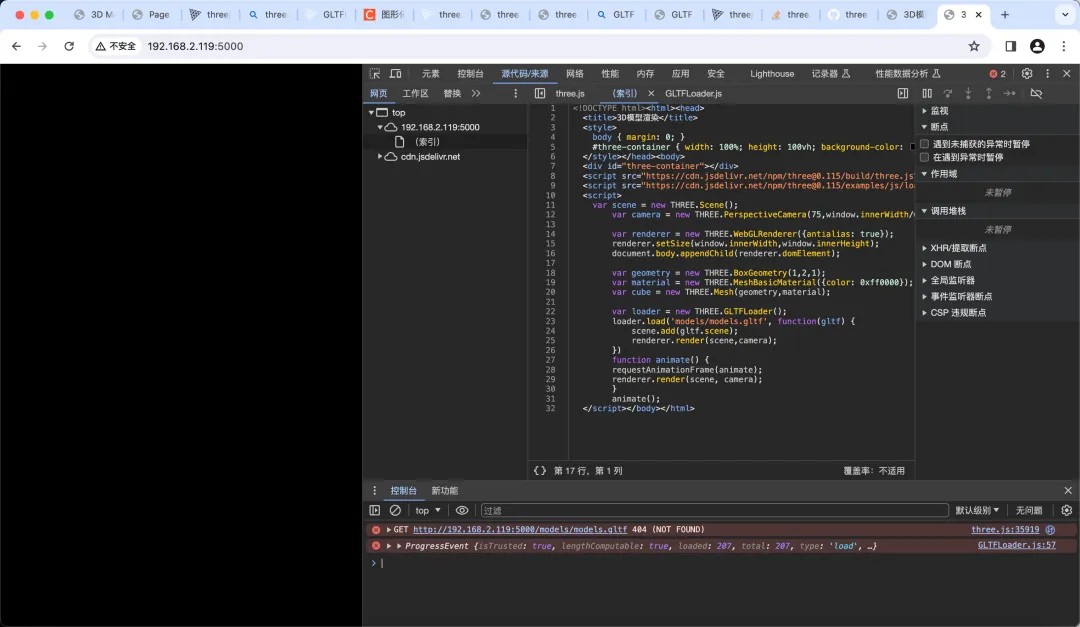The width and height of the screenshot is (1080, 627).
Task: Clear the console icon
Action: (395, 511)
